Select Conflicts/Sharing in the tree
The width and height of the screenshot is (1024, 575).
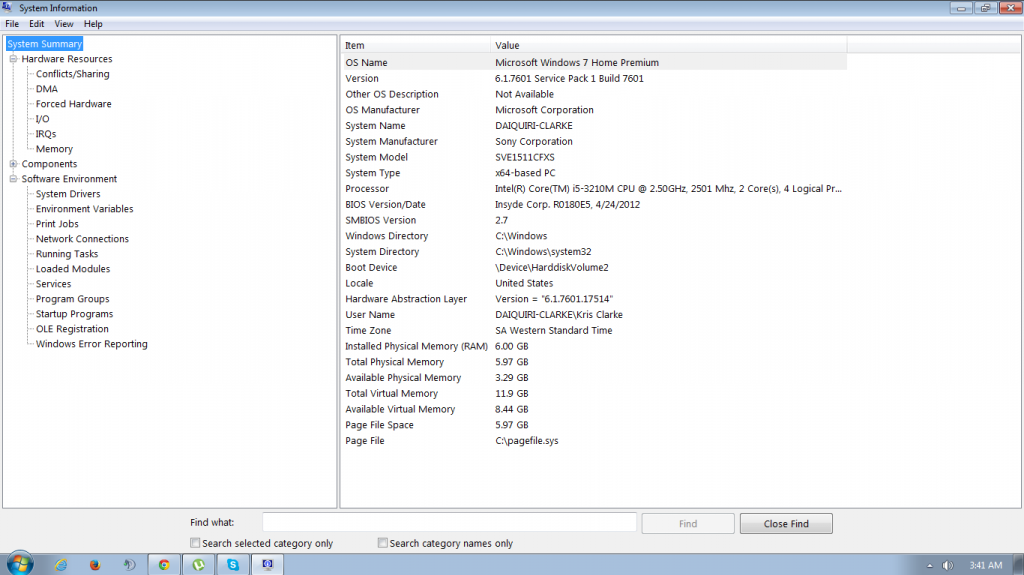pos(72,74)
